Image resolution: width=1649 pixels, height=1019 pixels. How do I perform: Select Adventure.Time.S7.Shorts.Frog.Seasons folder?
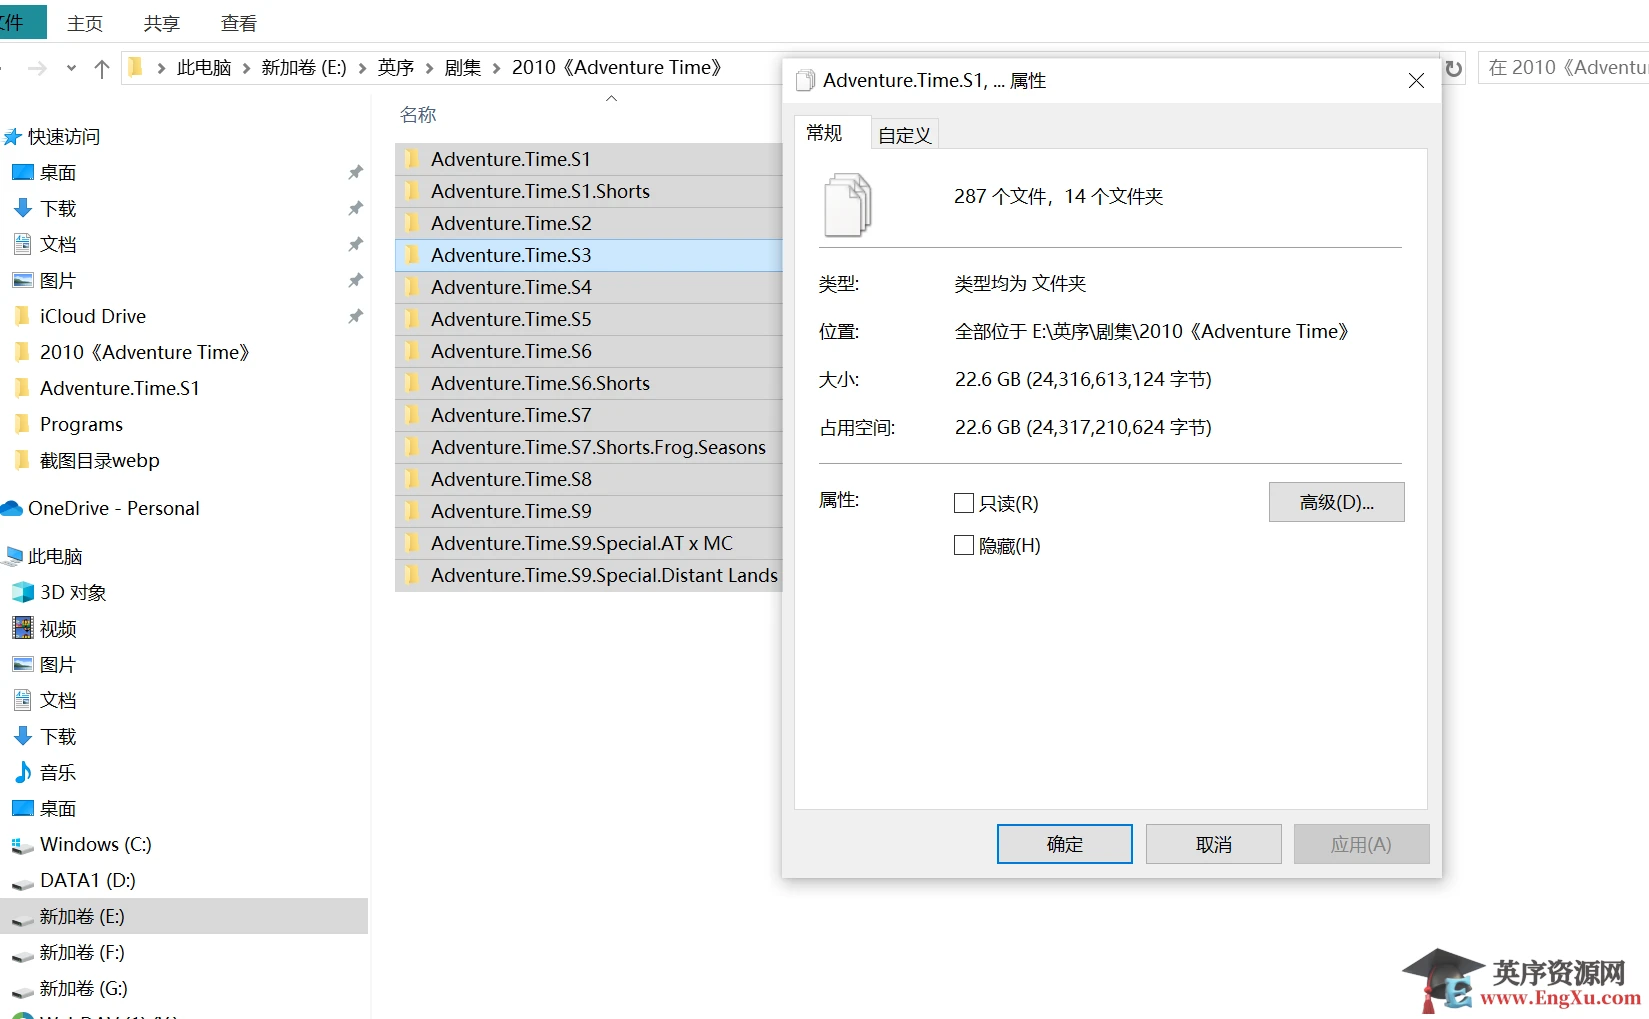click(x=589, y=447)
